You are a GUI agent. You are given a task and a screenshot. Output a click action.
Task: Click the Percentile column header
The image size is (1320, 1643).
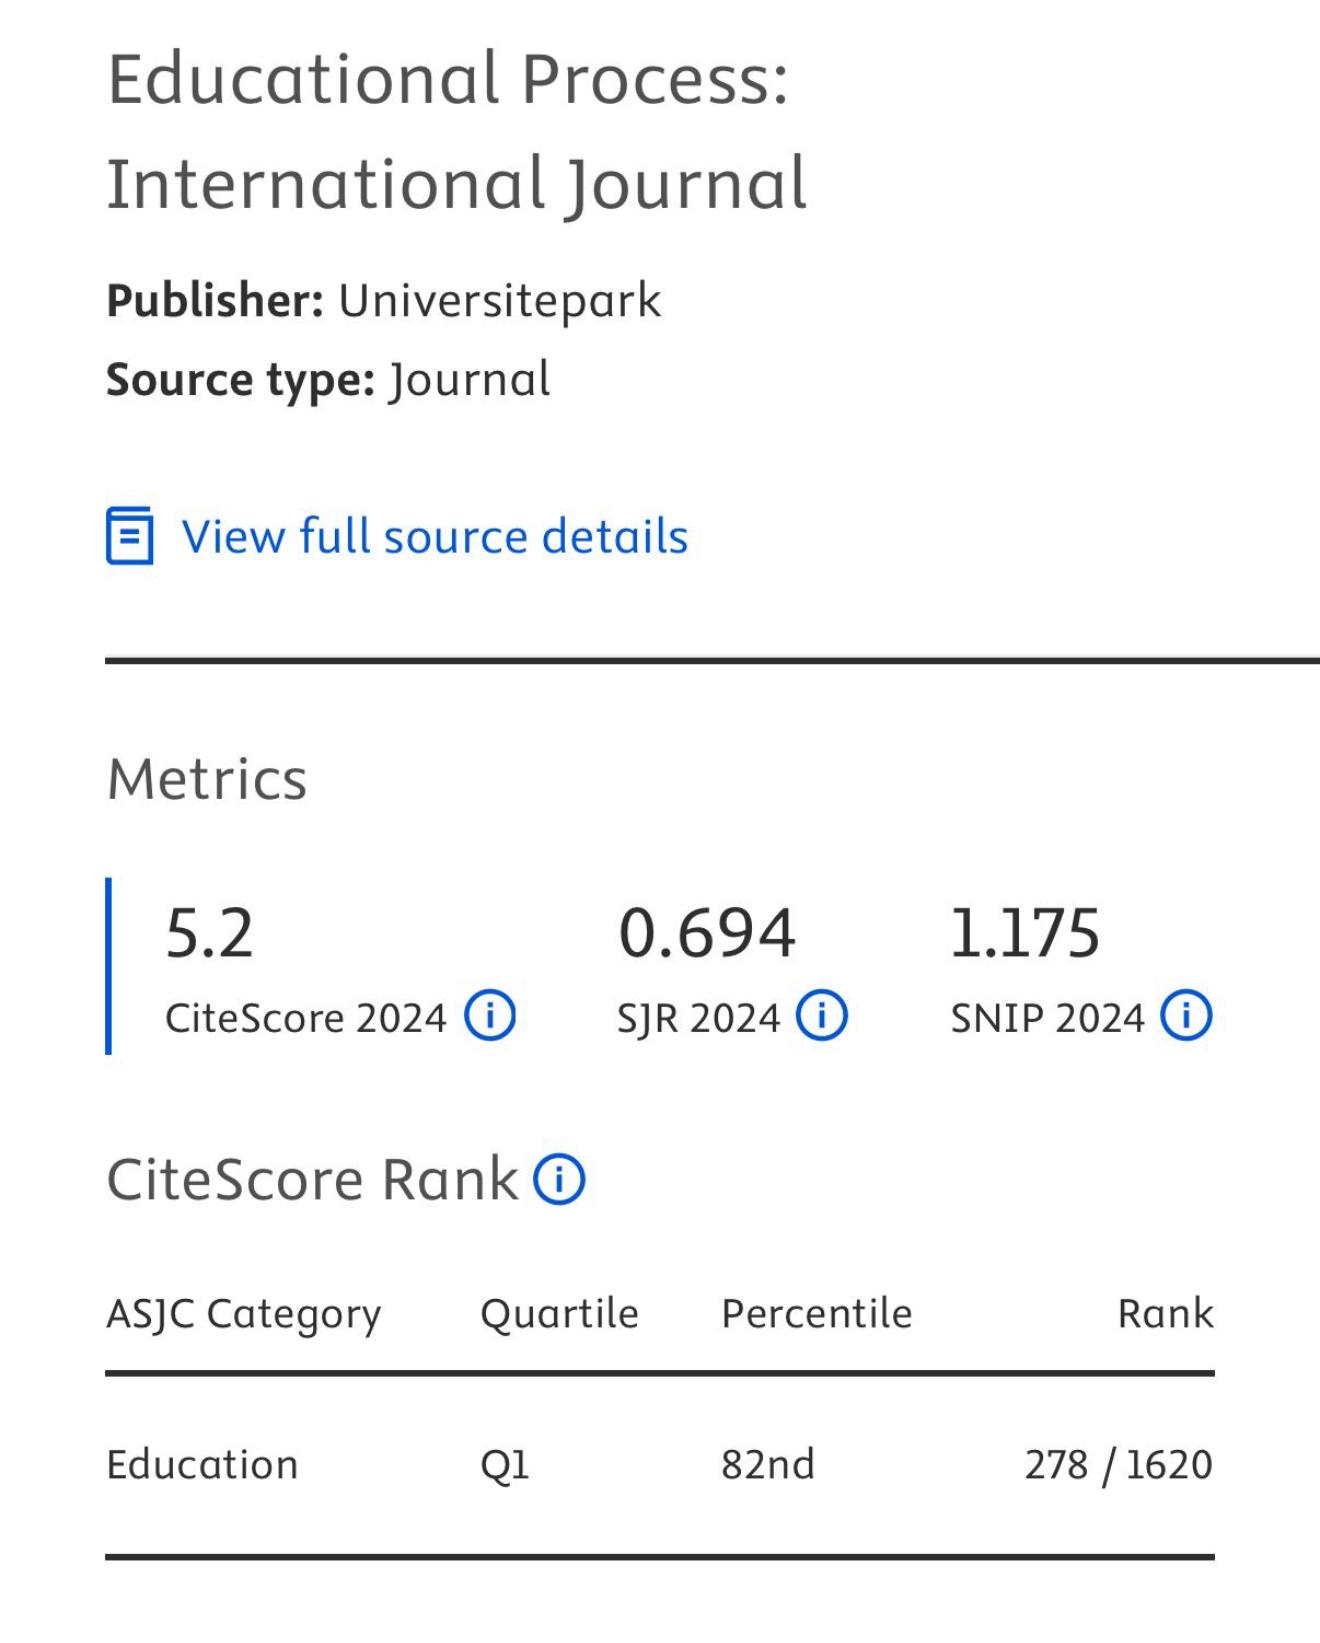pos(817,1314)
